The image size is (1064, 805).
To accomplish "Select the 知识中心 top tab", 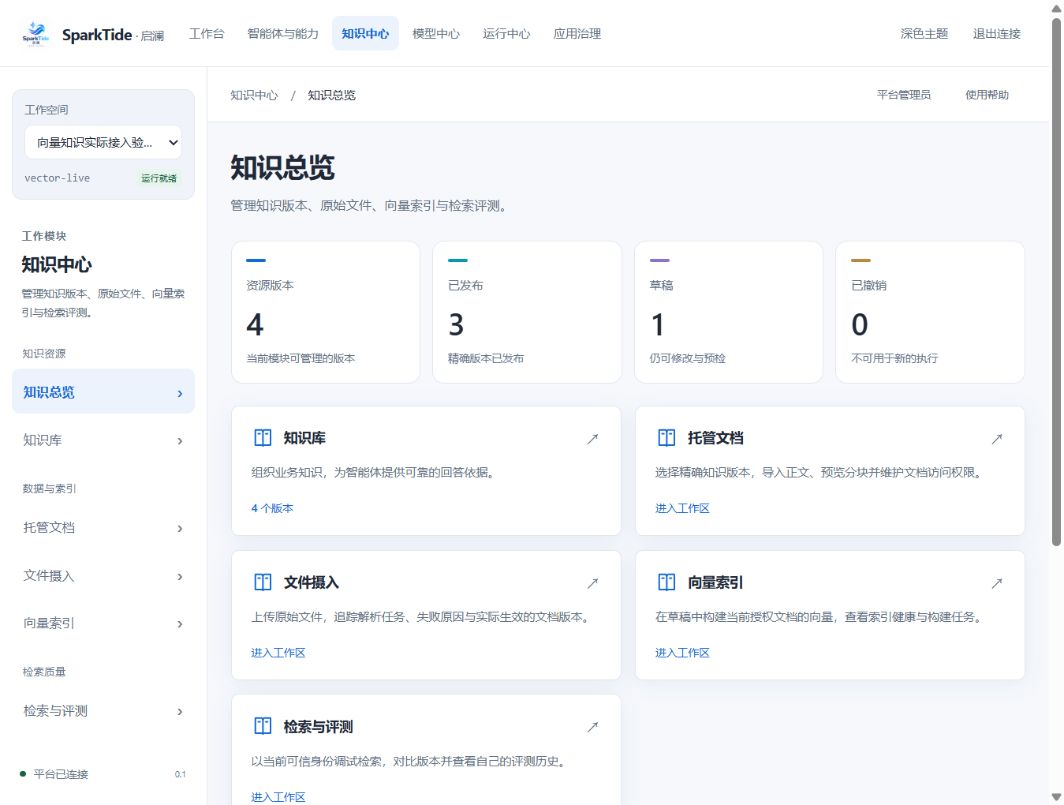I will [365, 33].
